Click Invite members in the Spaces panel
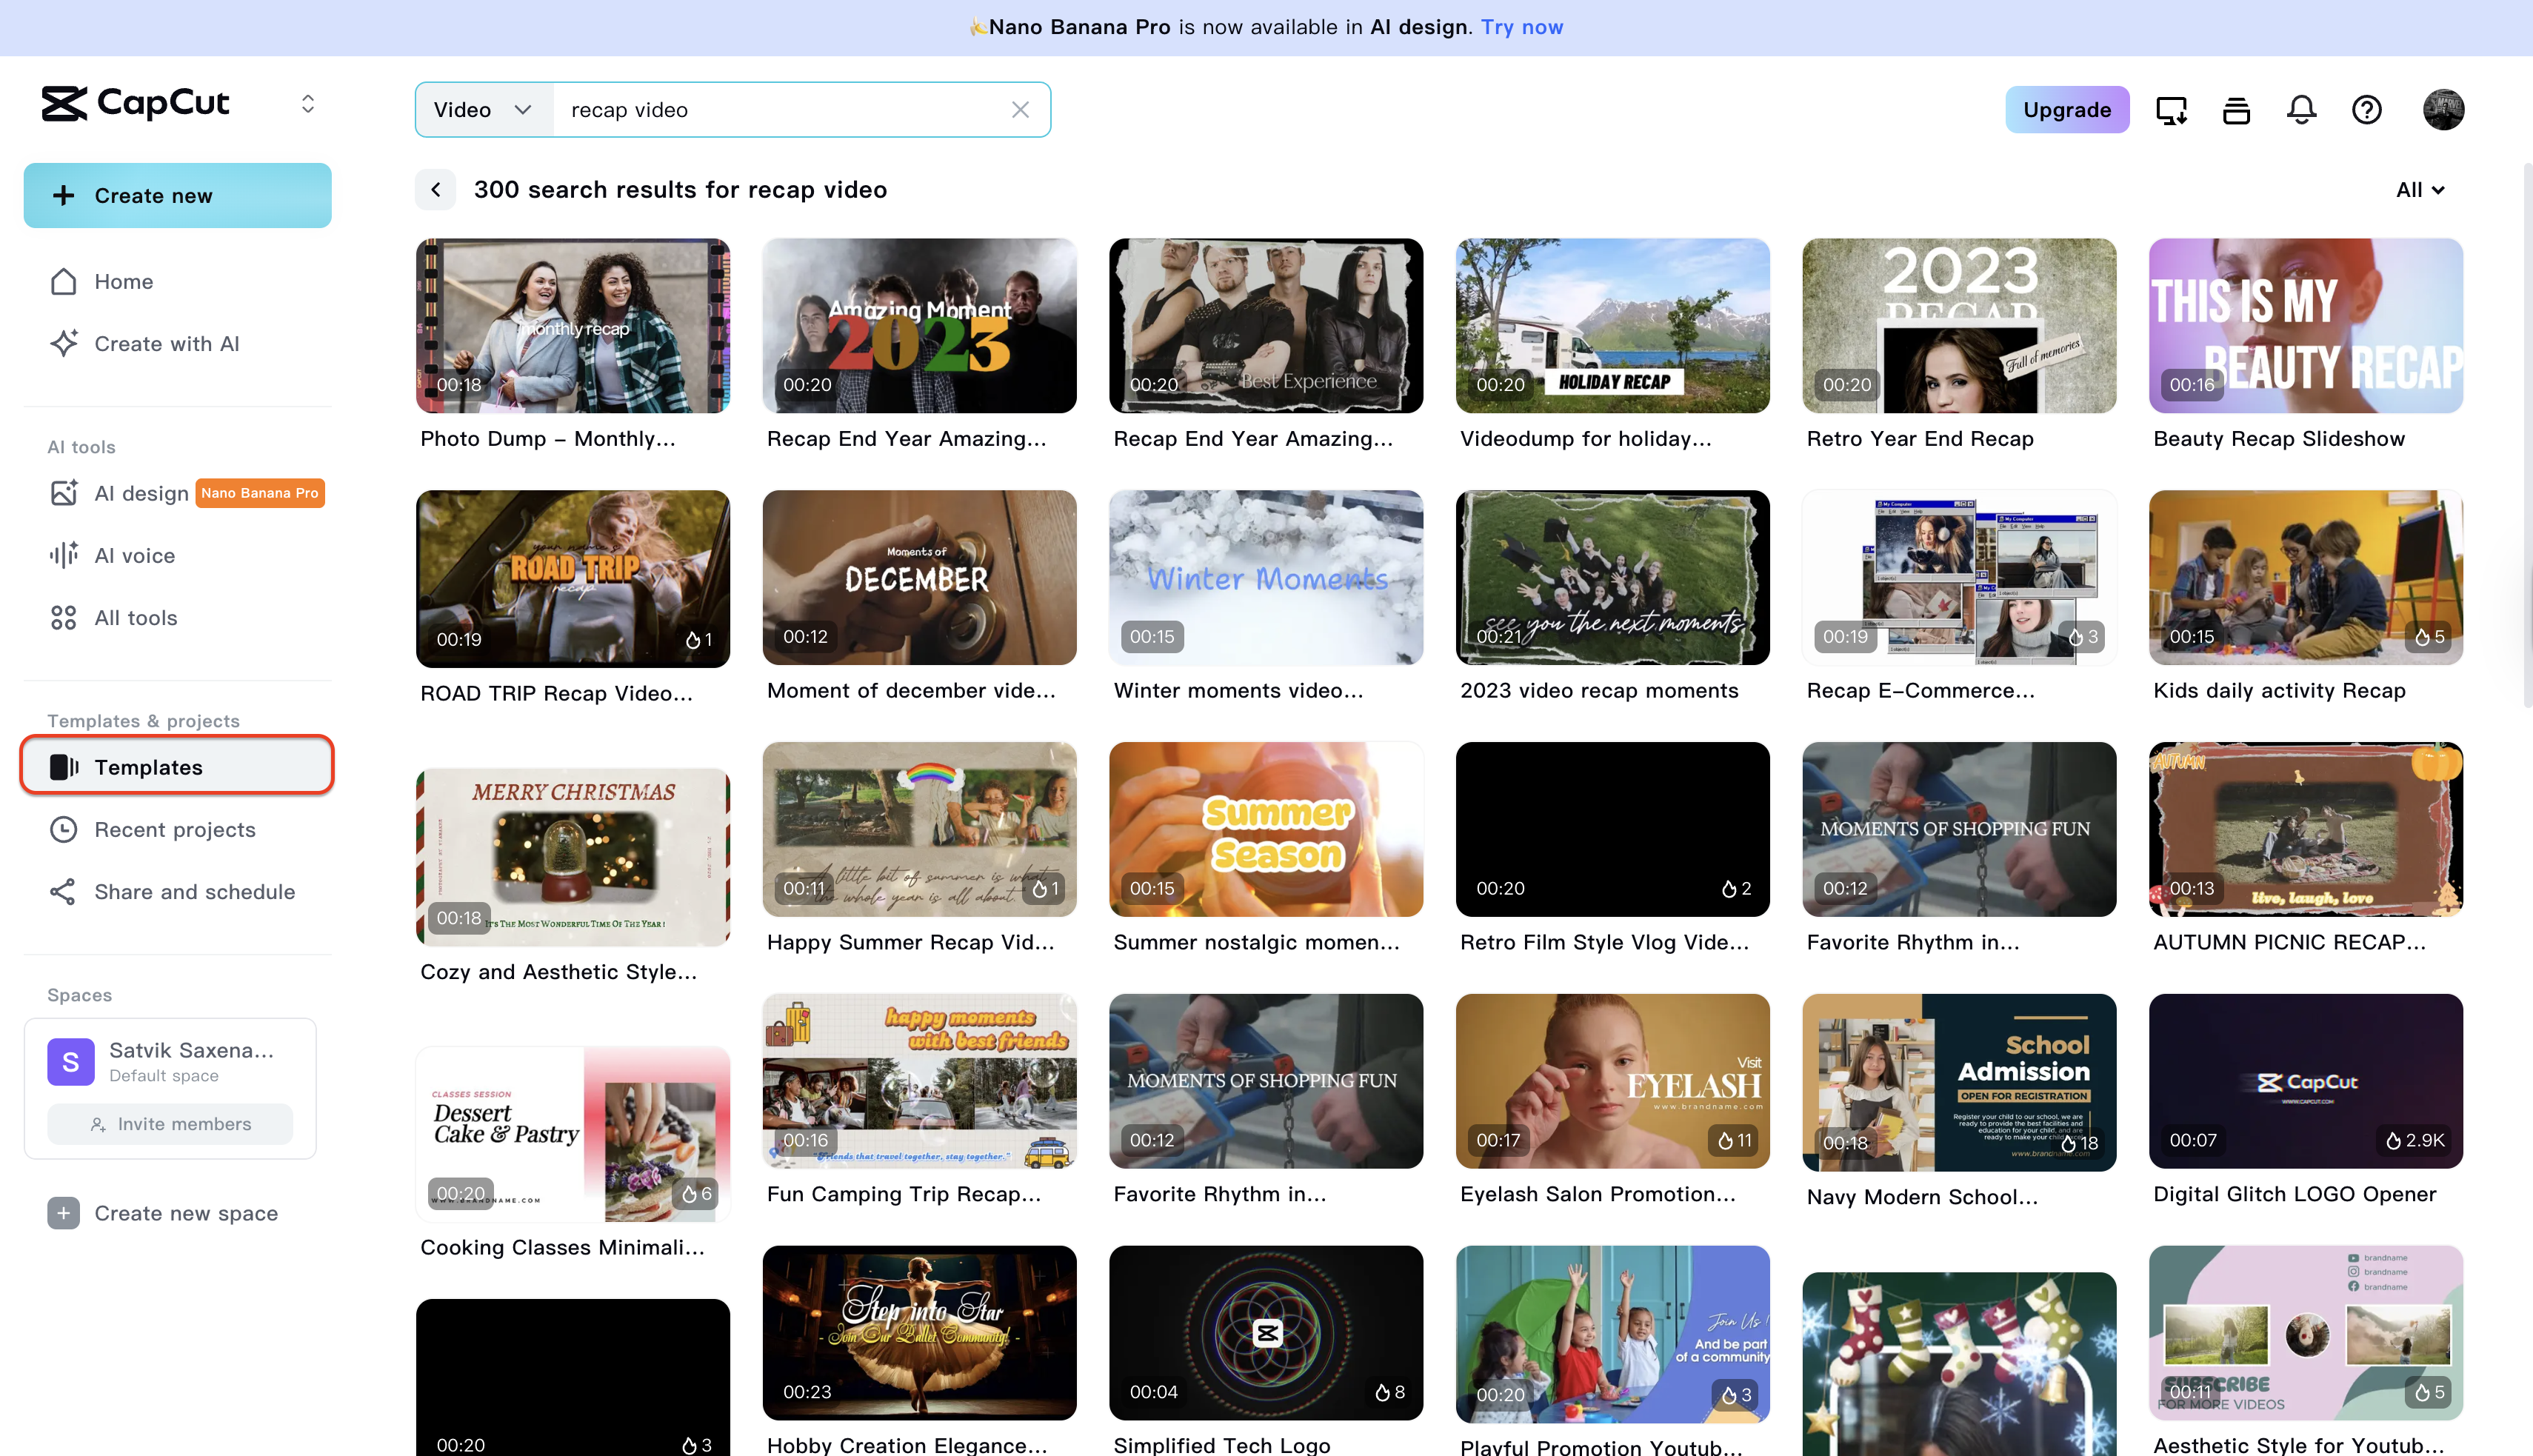 tap(169, 1124)
